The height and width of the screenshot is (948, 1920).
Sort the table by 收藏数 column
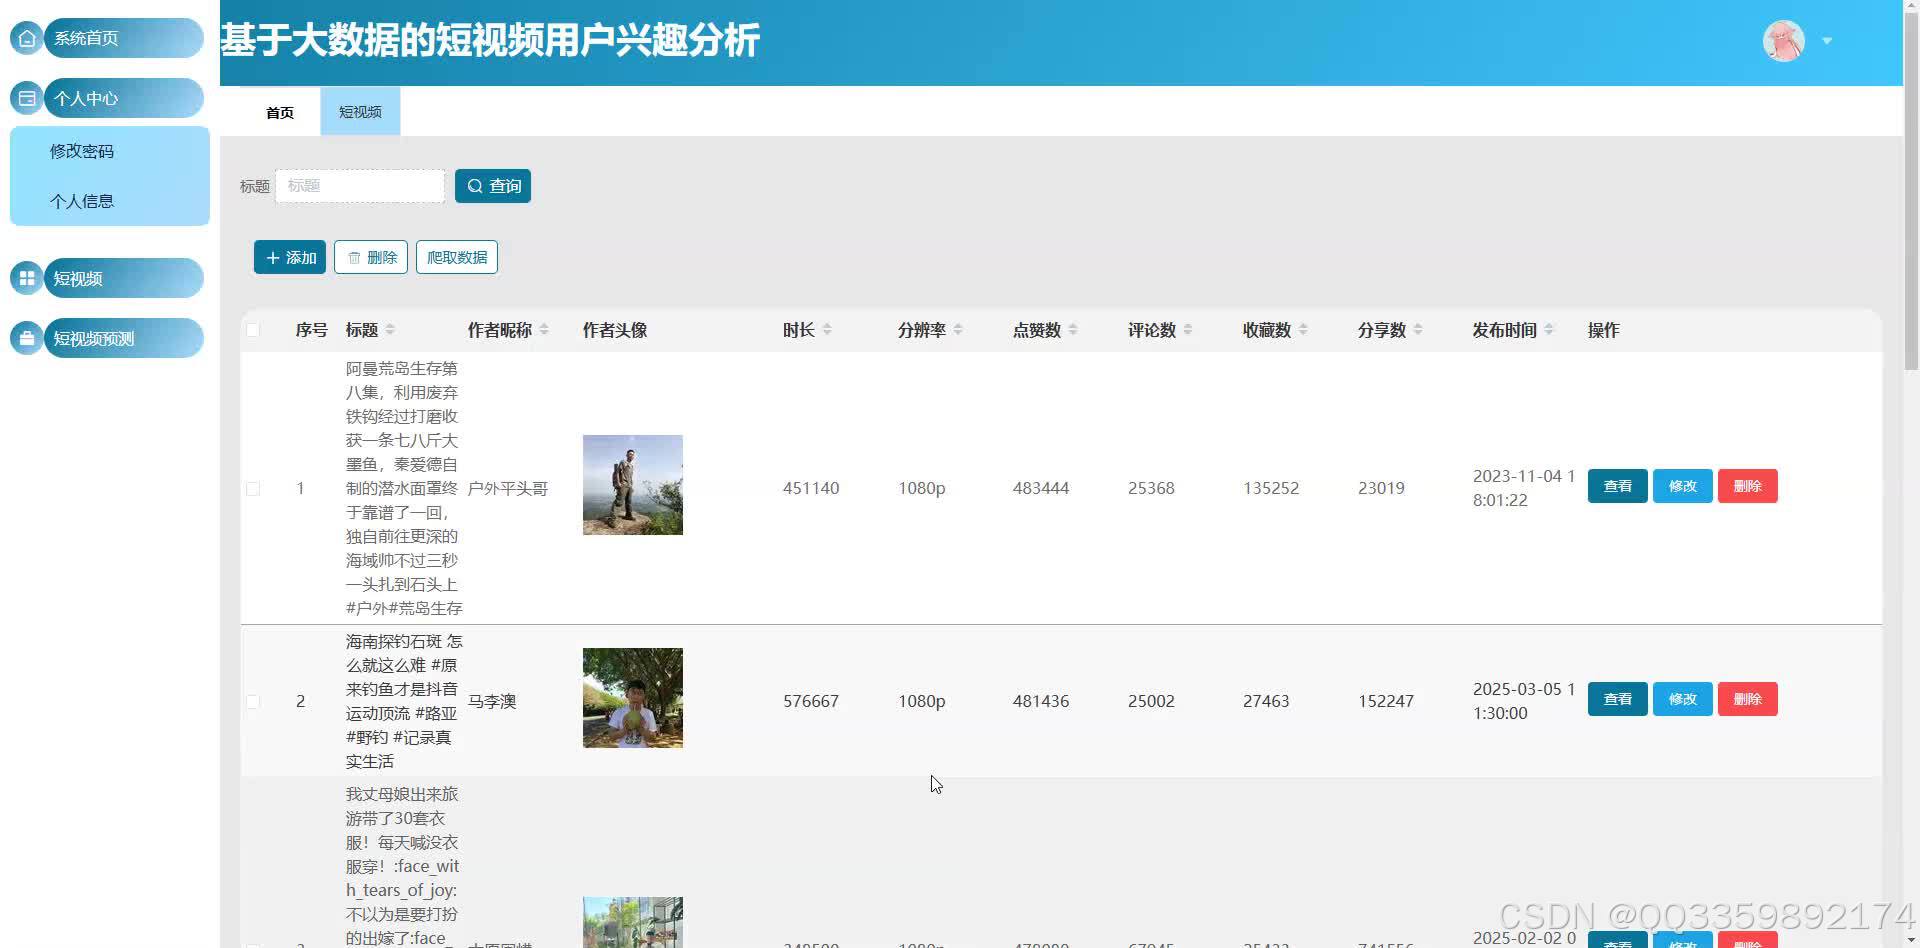pyautogui.click(x=1303, y=330)
